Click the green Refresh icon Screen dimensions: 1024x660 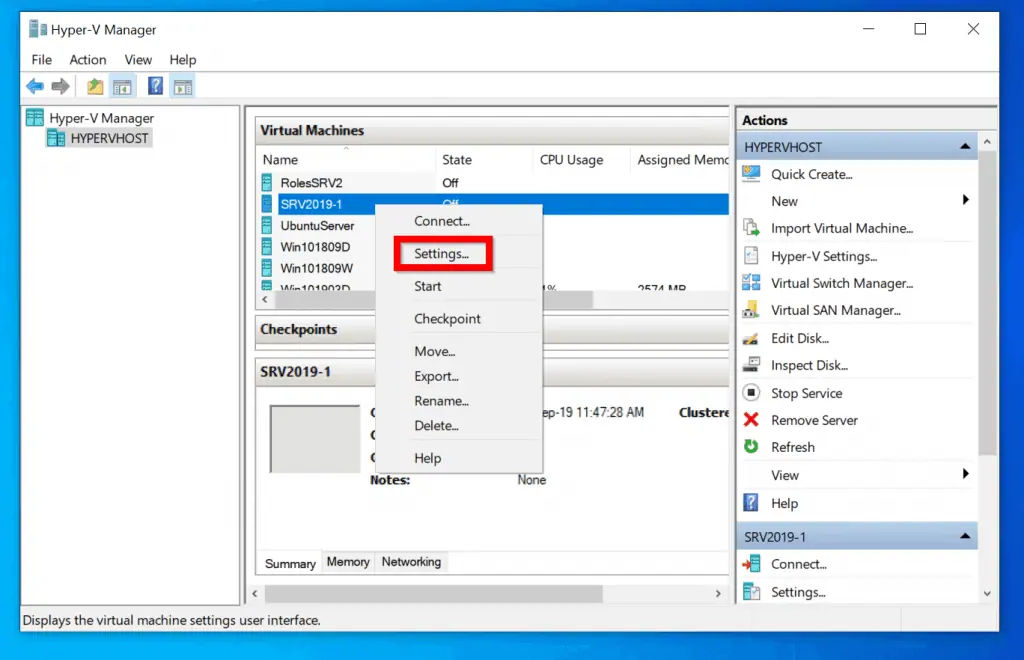tap(752, 447)
